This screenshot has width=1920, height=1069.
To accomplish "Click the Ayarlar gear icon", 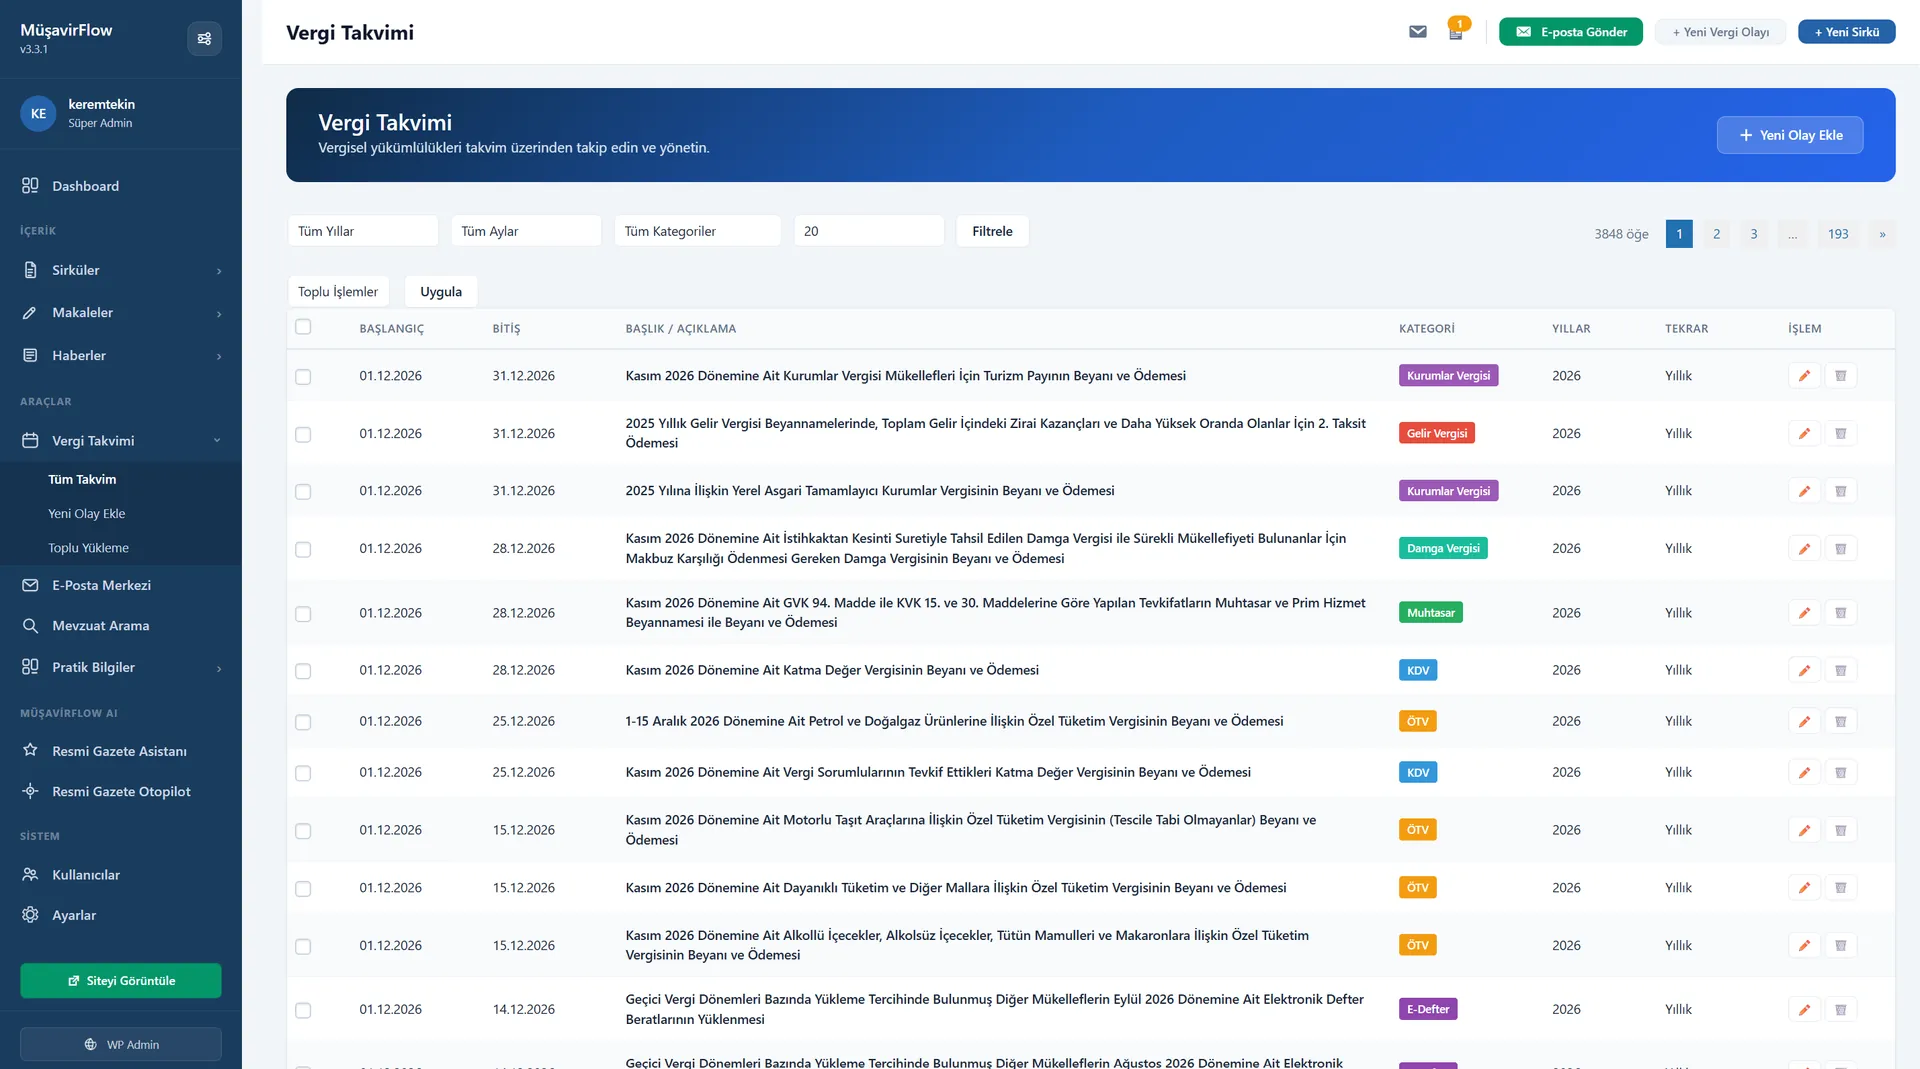I will point(30,915).
